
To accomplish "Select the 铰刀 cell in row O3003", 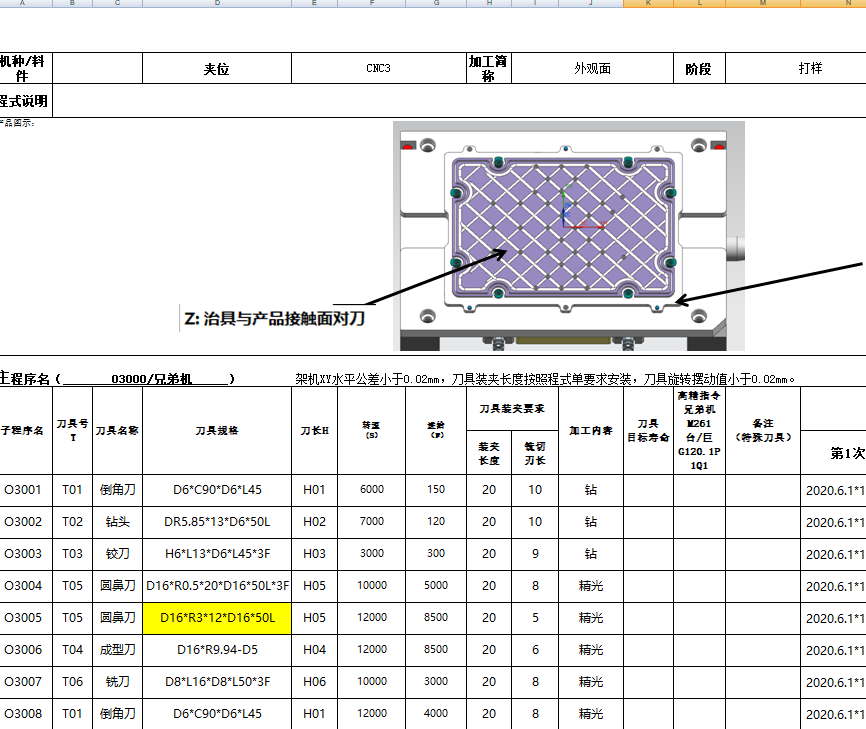I will pos(118,554).
